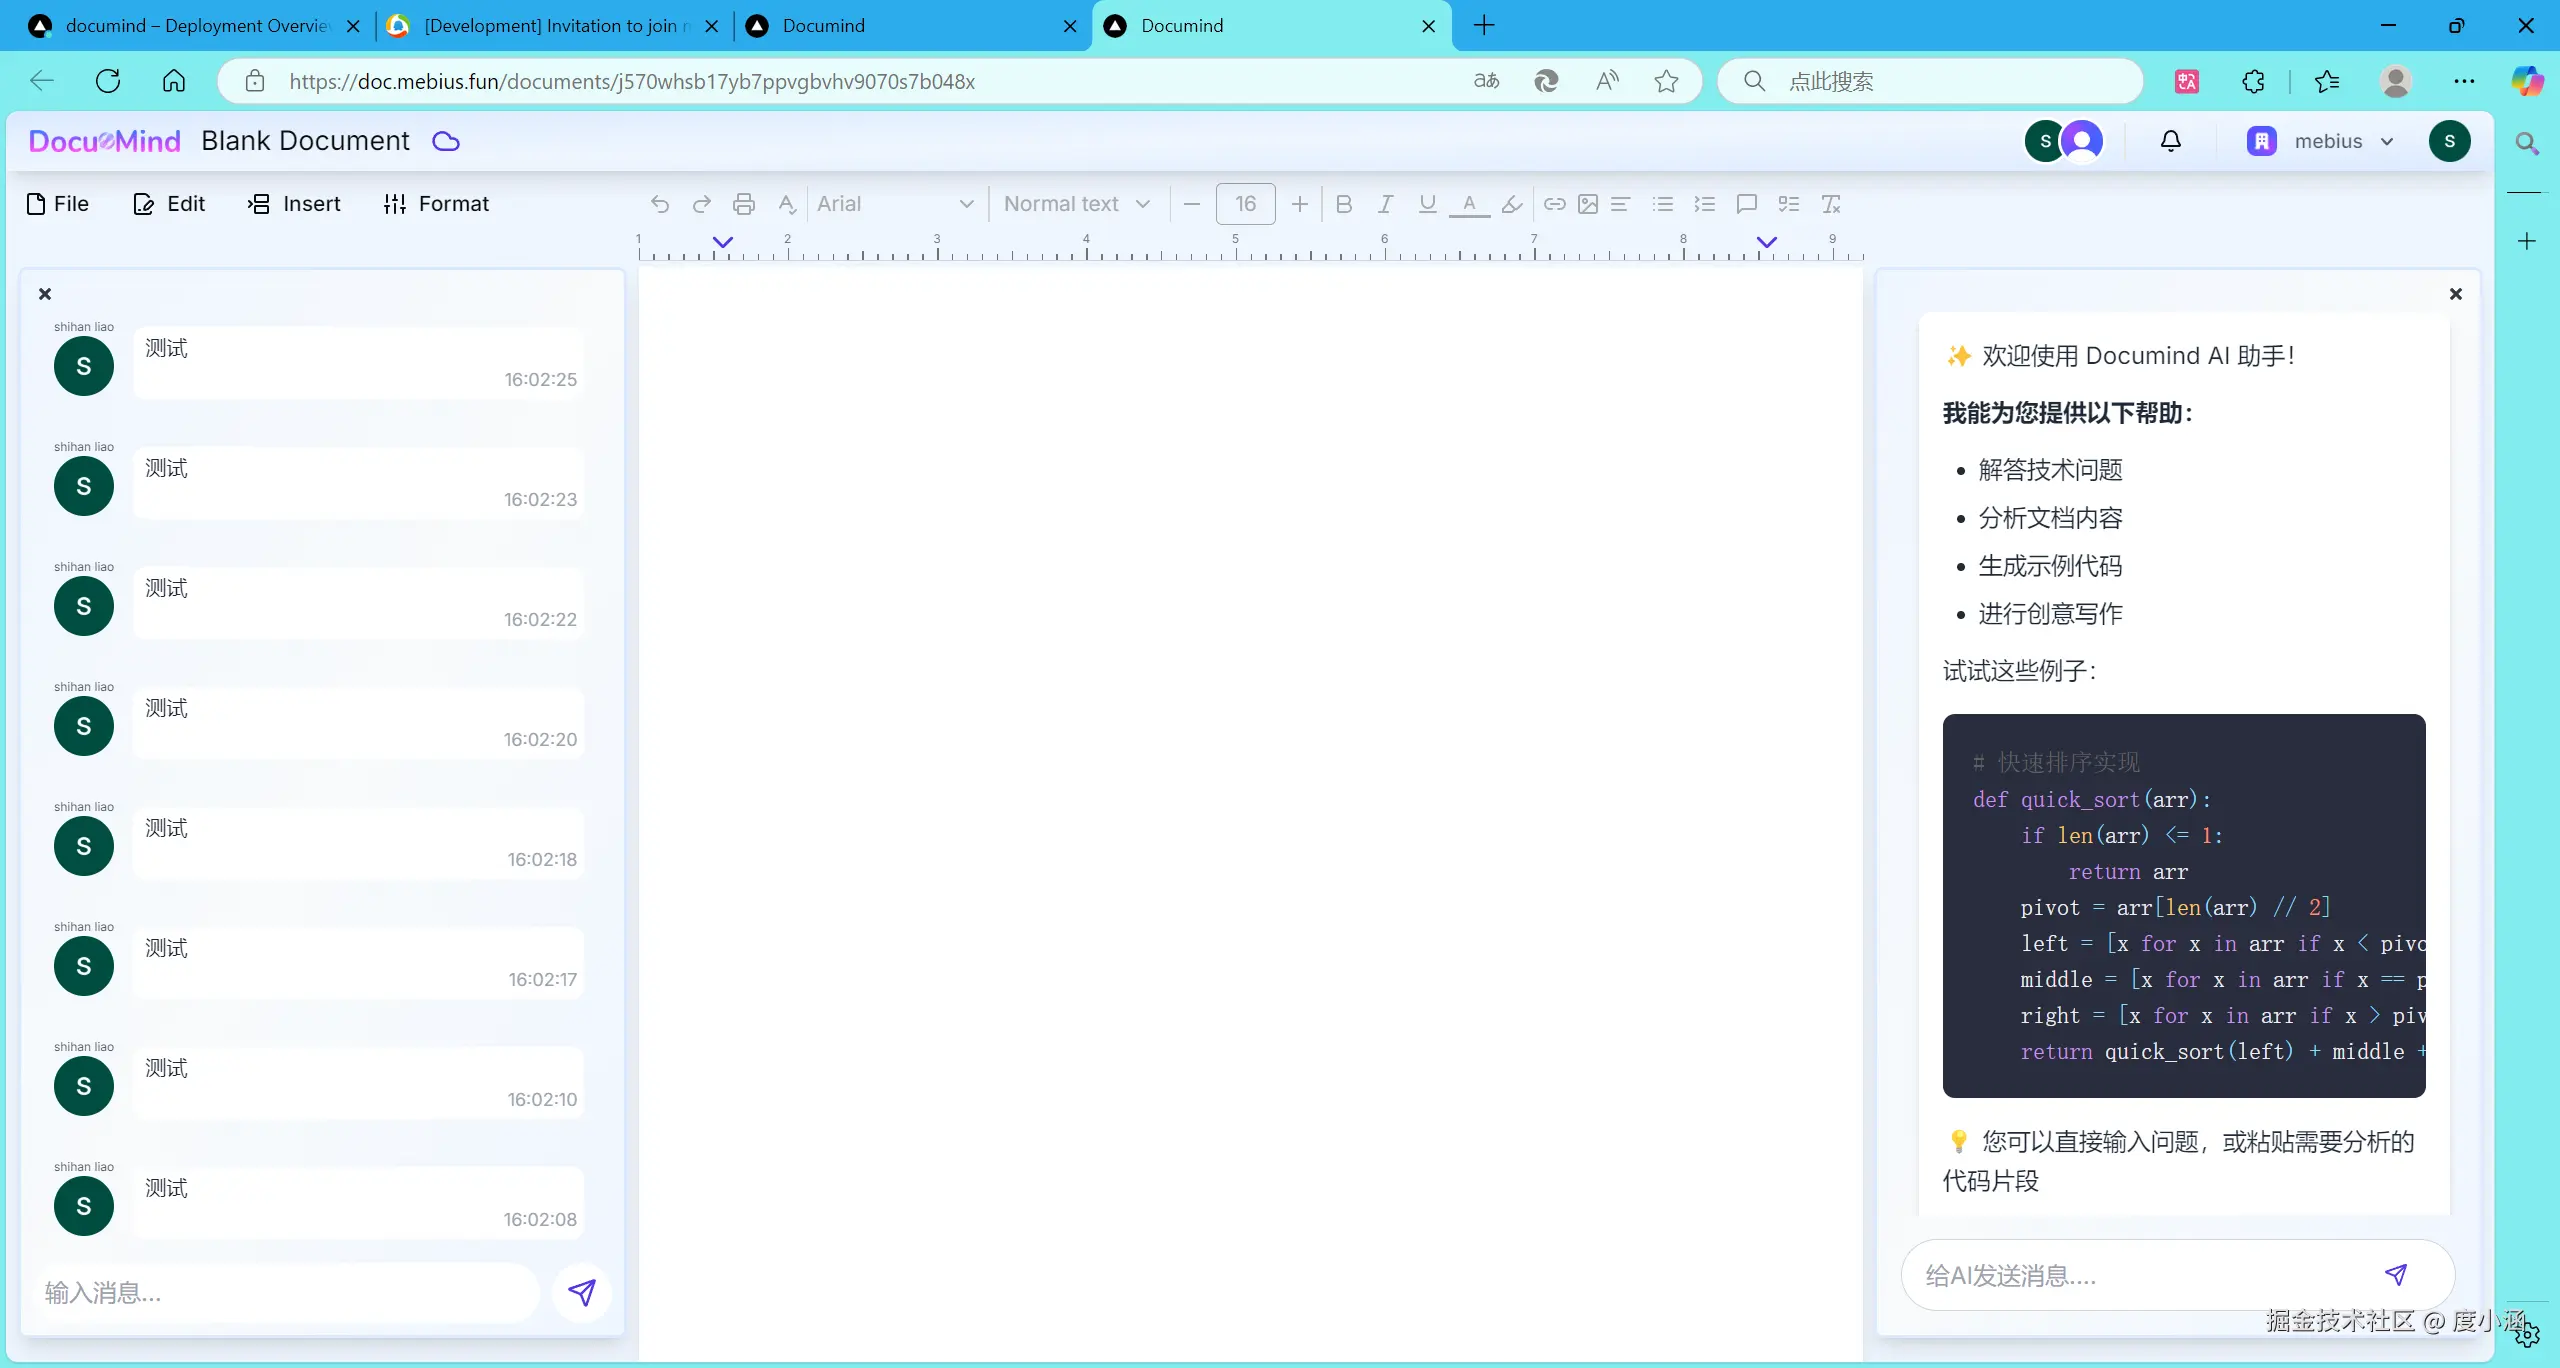
Task: Refresh the page in the browser
Action: 108,81
